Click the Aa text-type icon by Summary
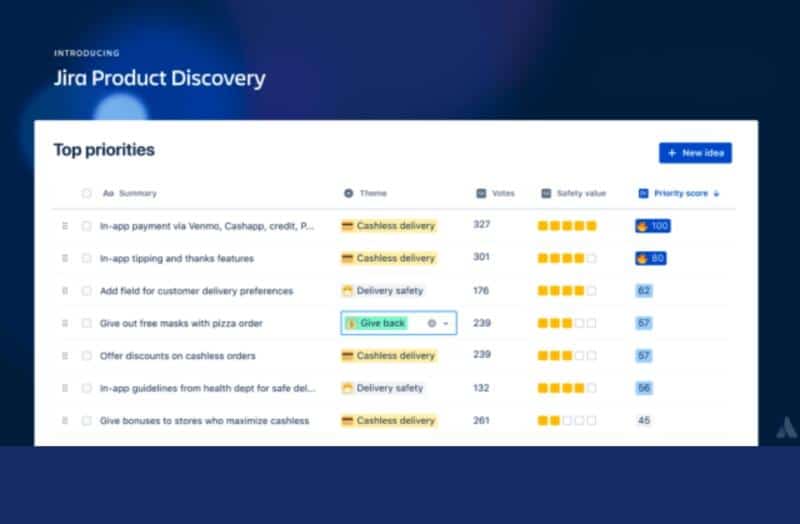The image size is (800, 524). (x=108, y=193)
